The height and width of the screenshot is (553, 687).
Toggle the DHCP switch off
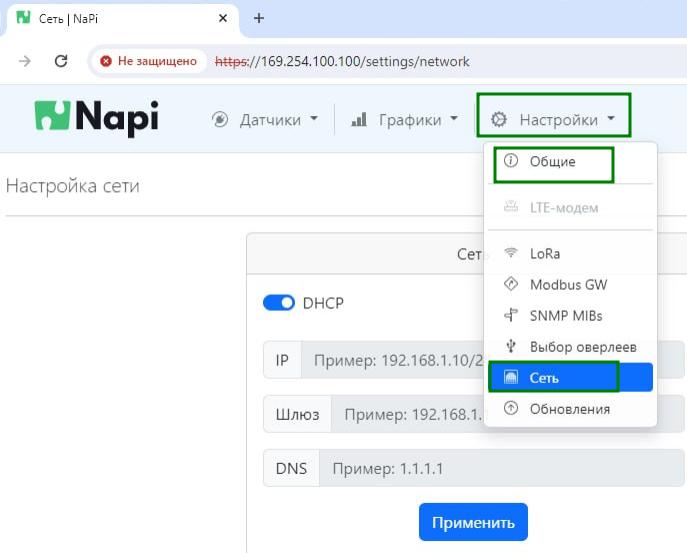[279, 303]
